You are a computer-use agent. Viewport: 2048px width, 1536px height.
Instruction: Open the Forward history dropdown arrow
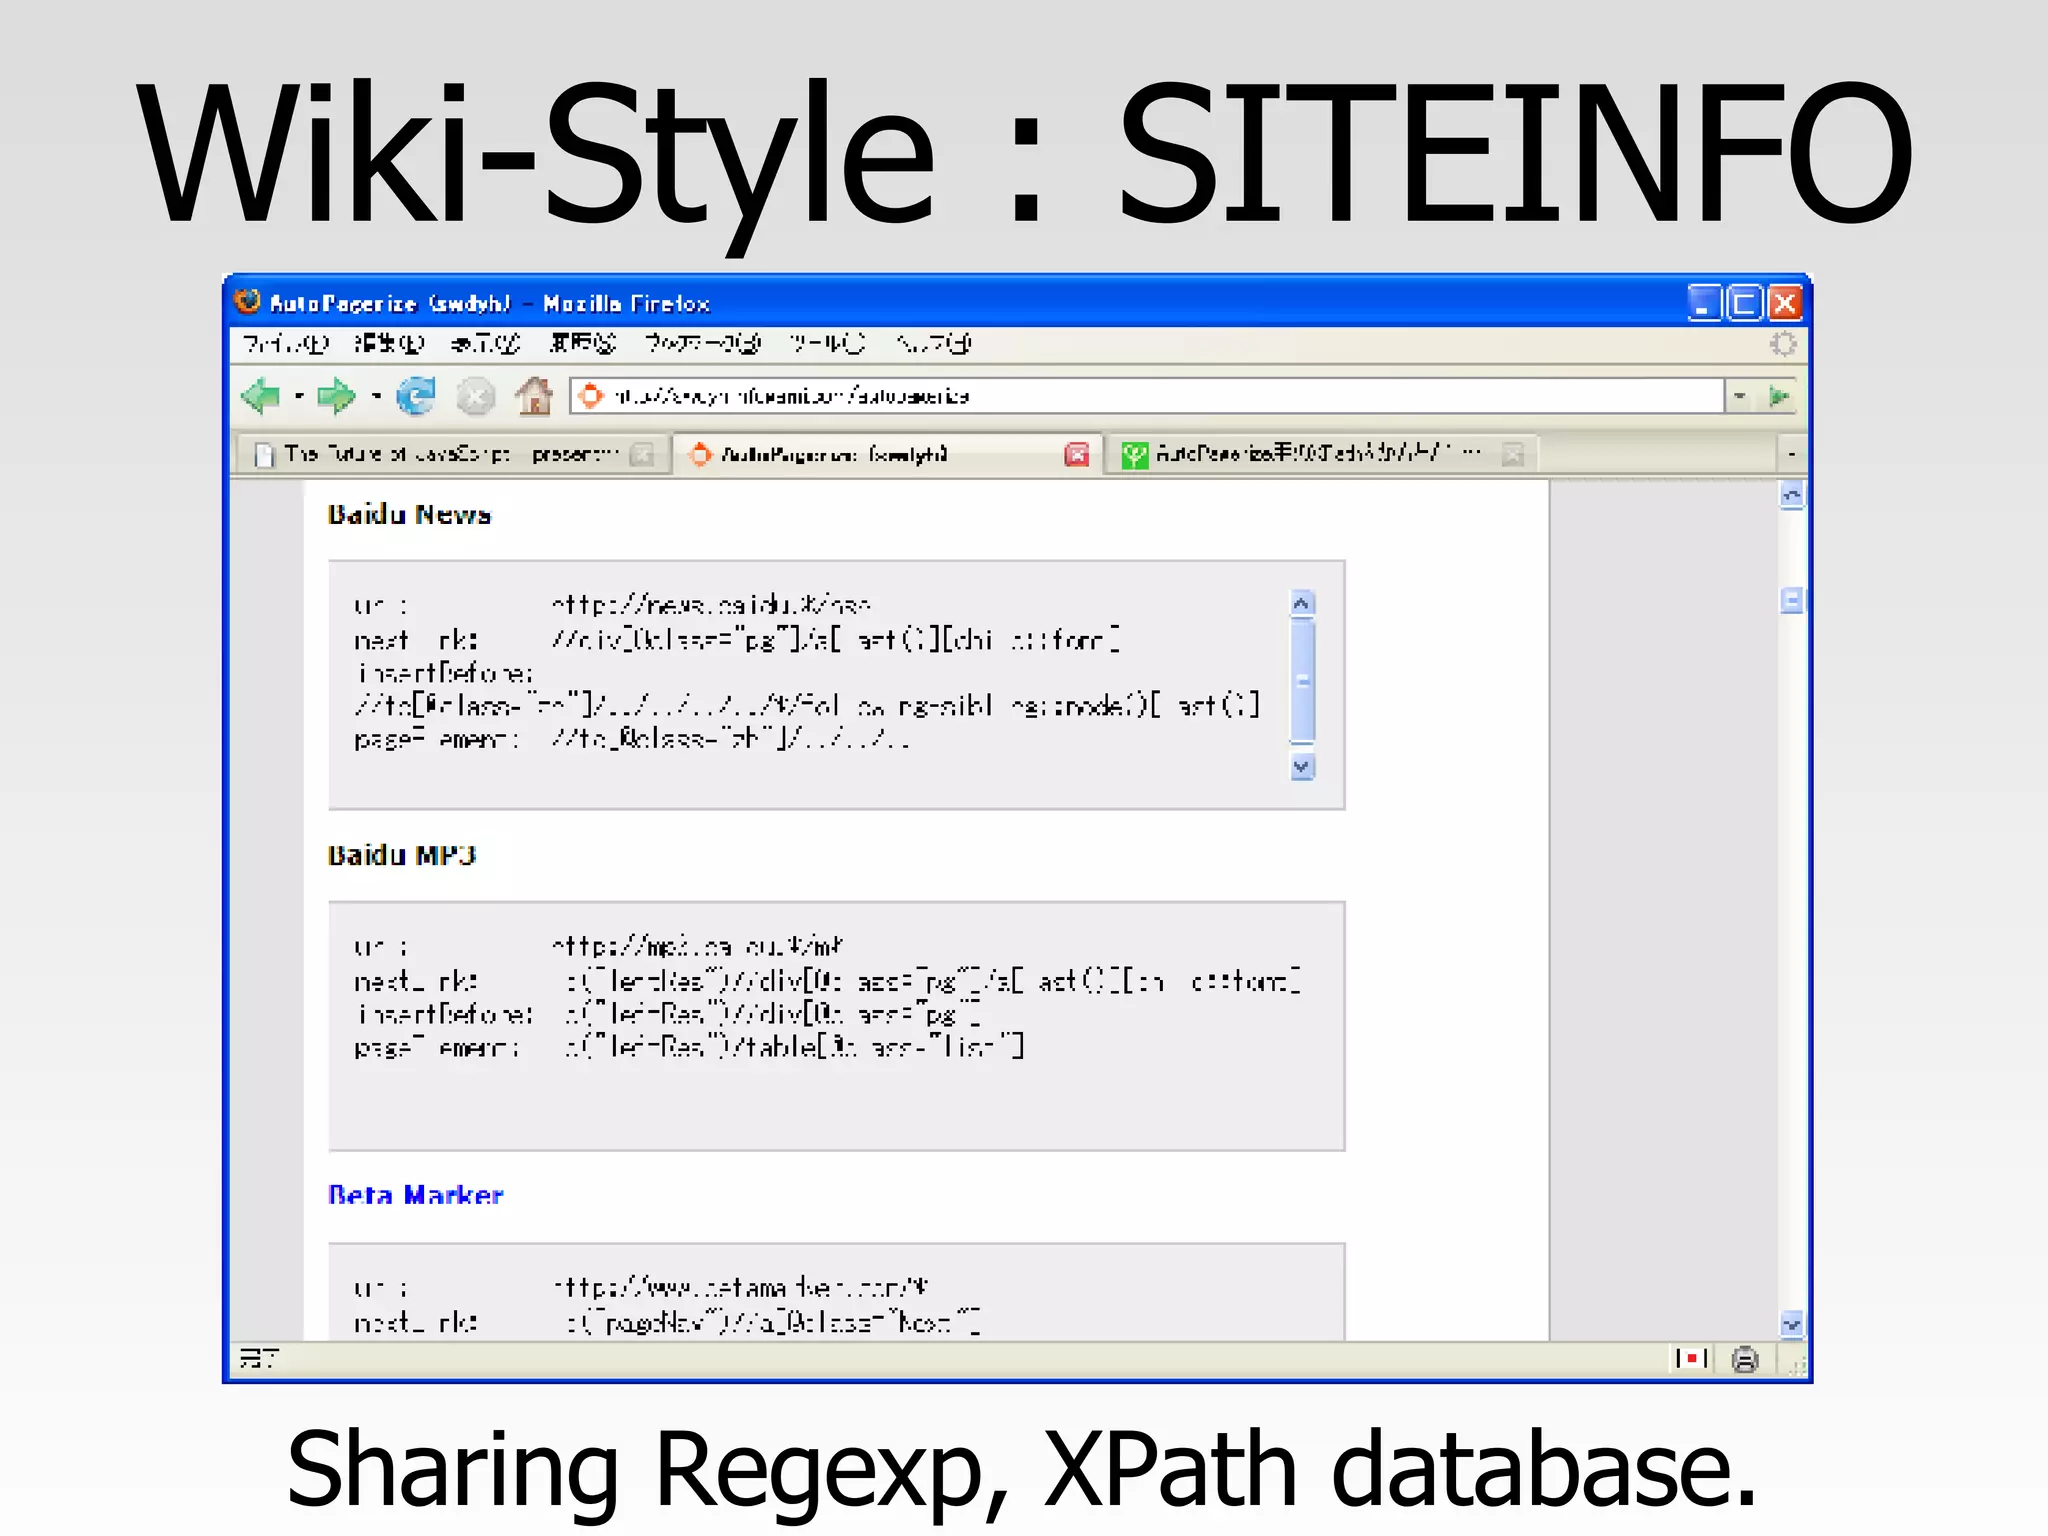pyautogui.click(x=376, y=397)
